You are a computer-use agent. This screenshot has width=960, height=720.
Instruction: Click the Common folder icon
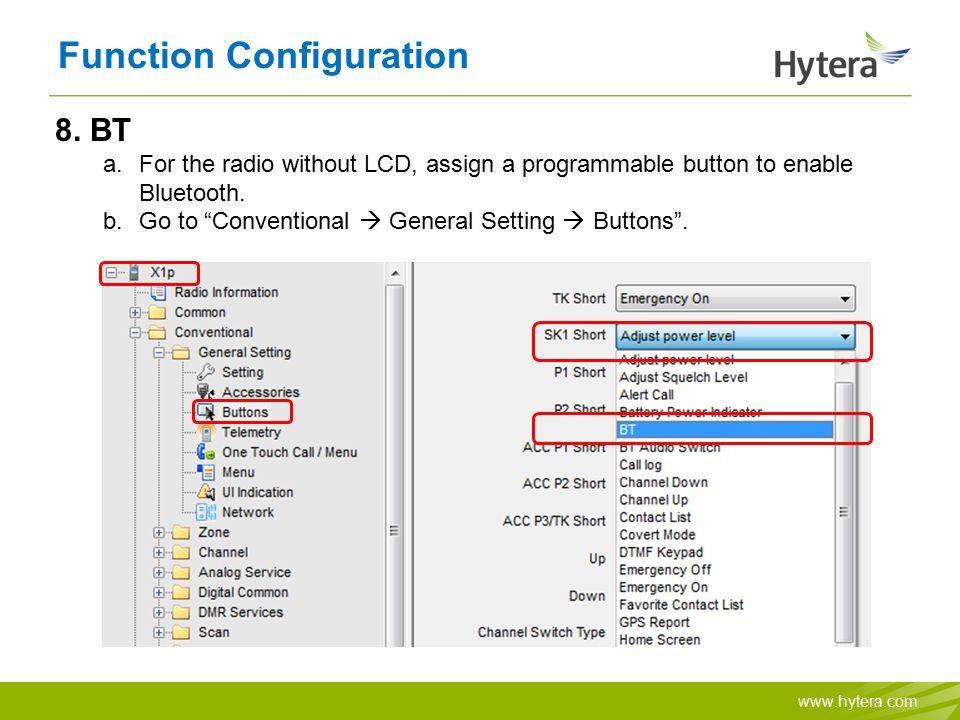(x=157, y=313)
